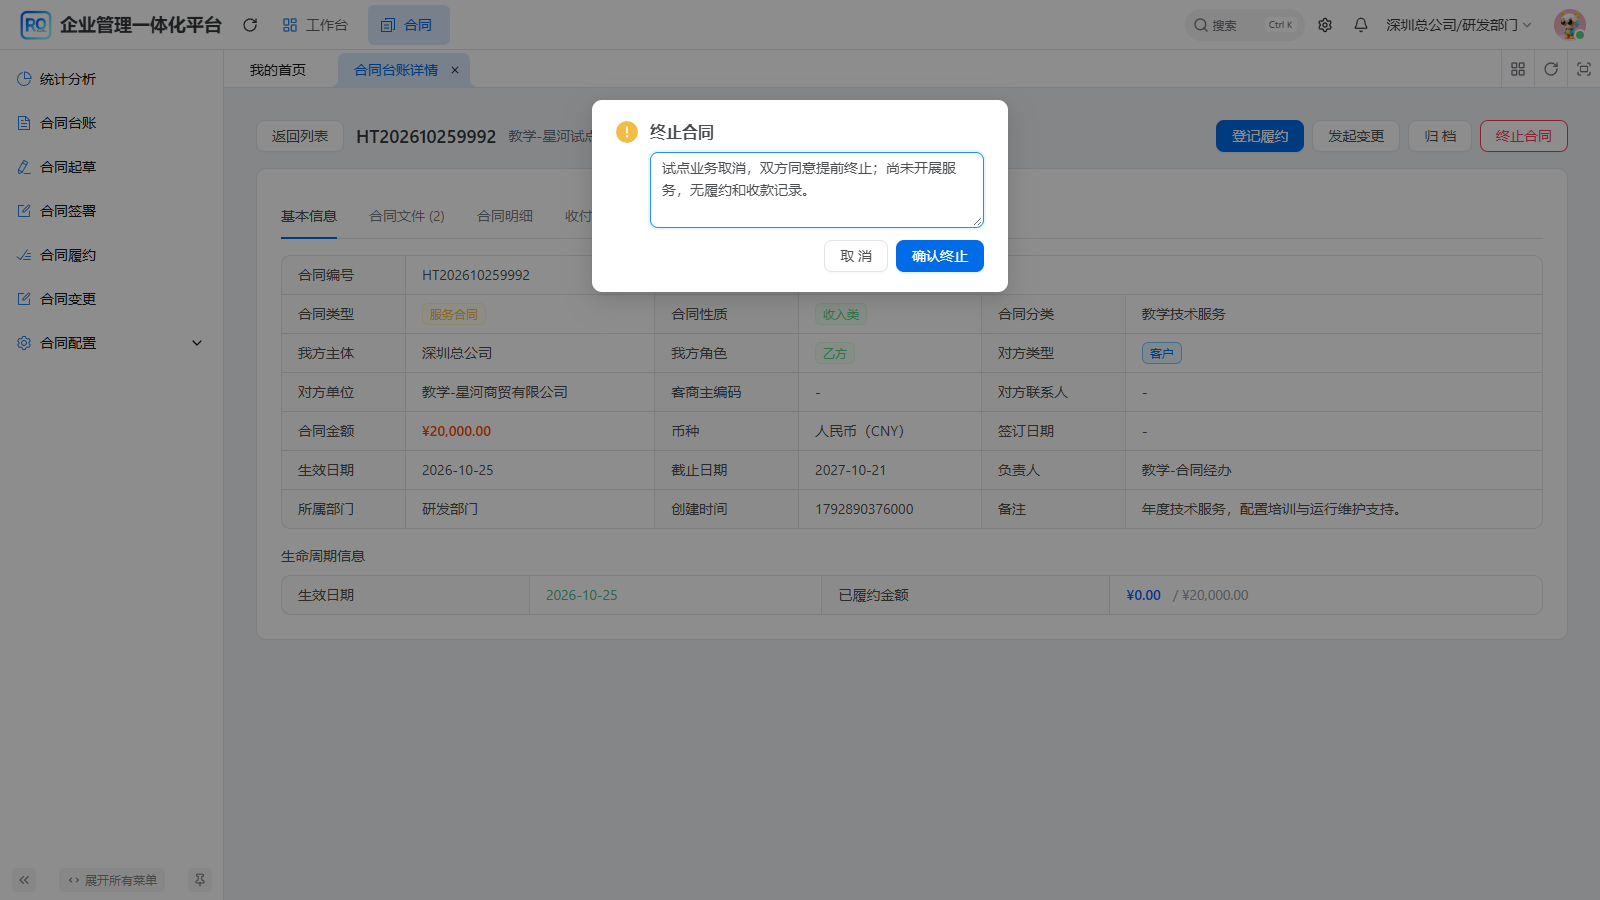The image size is (1600, 900).
Task: Click 取消 in the 终止合同 dialog
Action: pyautogui.click(x=856, y=256)
